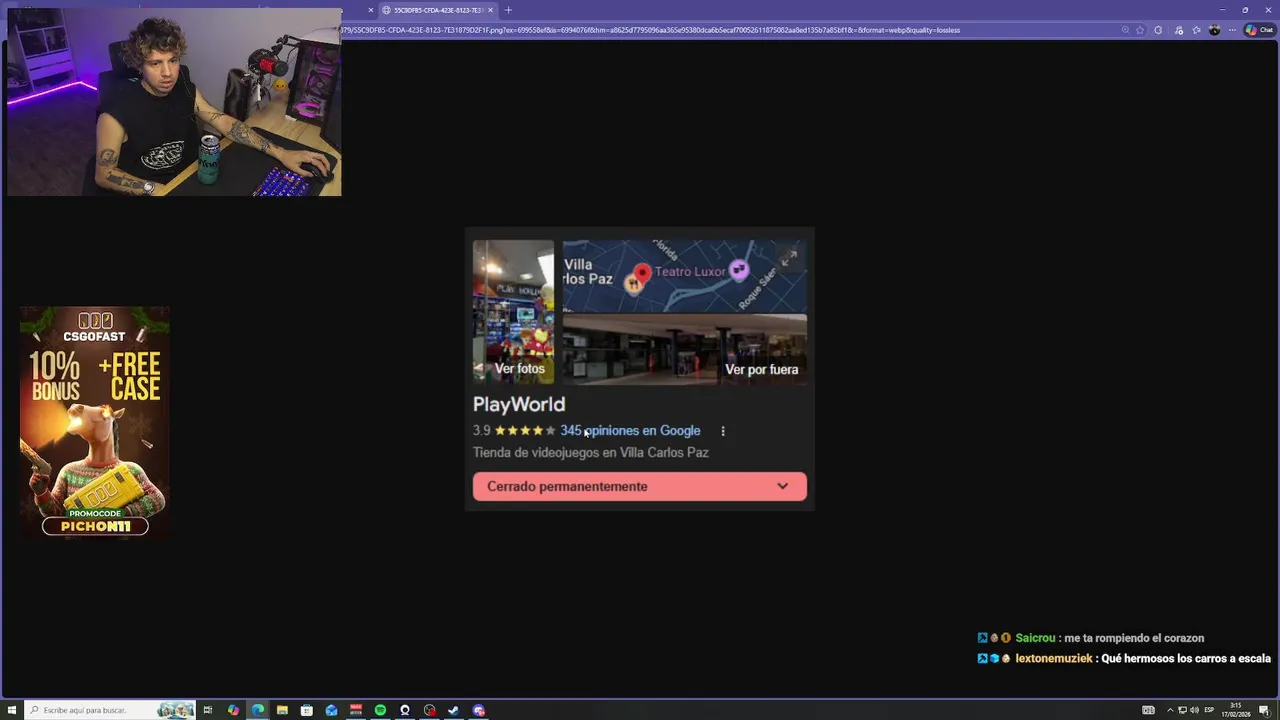Open Microsoft Store taskbar icon
The width and height of the screenshot is (1280, 720).
(307, 710)
